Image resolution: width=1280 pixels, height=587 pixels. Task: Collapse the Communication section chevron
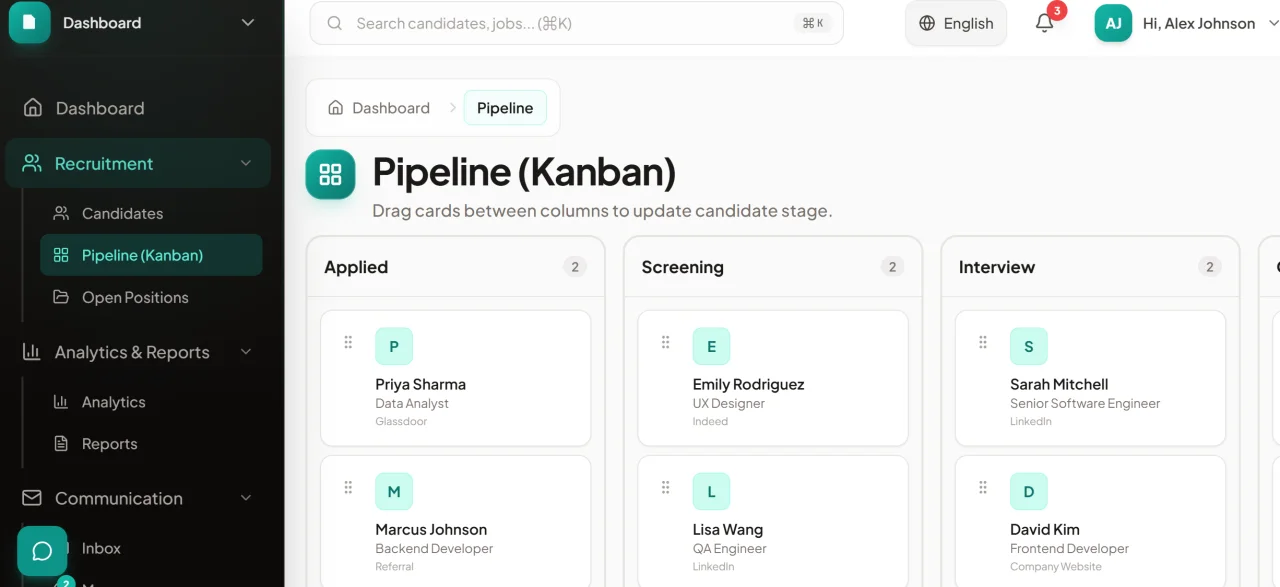pyautogui.click(x=246, y=498)
